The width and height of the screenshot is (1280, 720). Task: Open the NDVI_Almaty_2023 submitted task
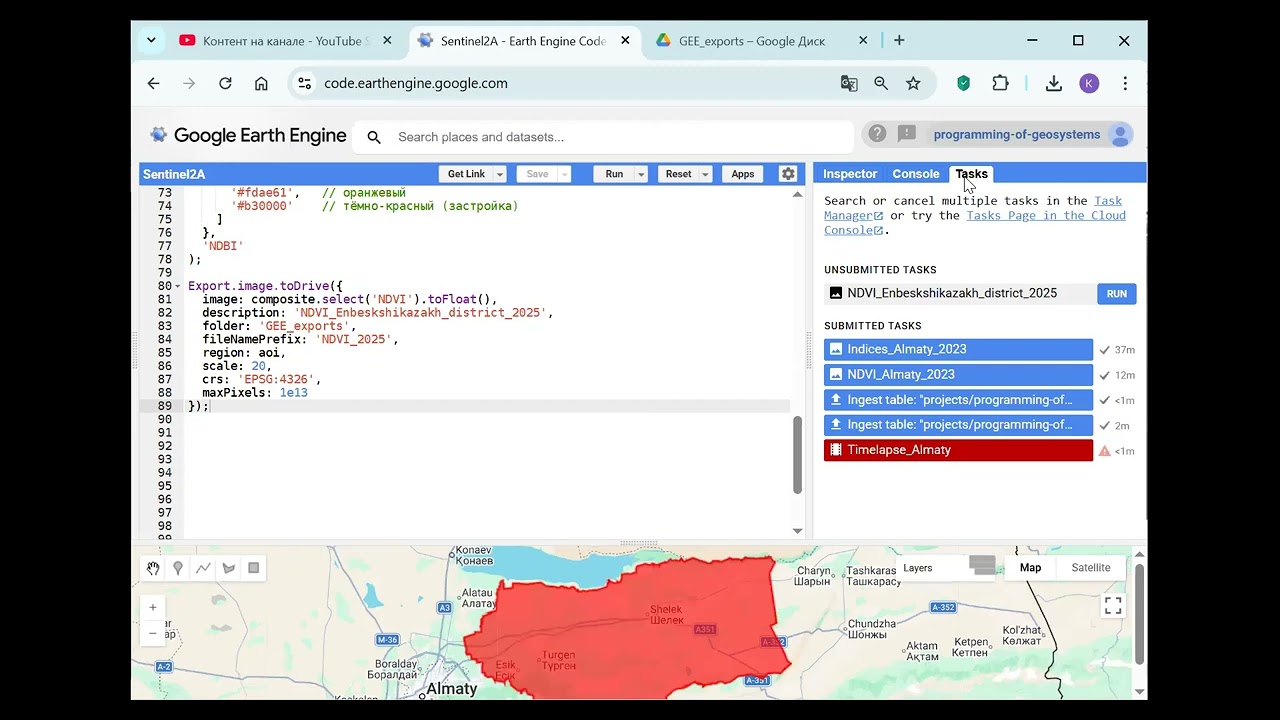tap(958, 375)
